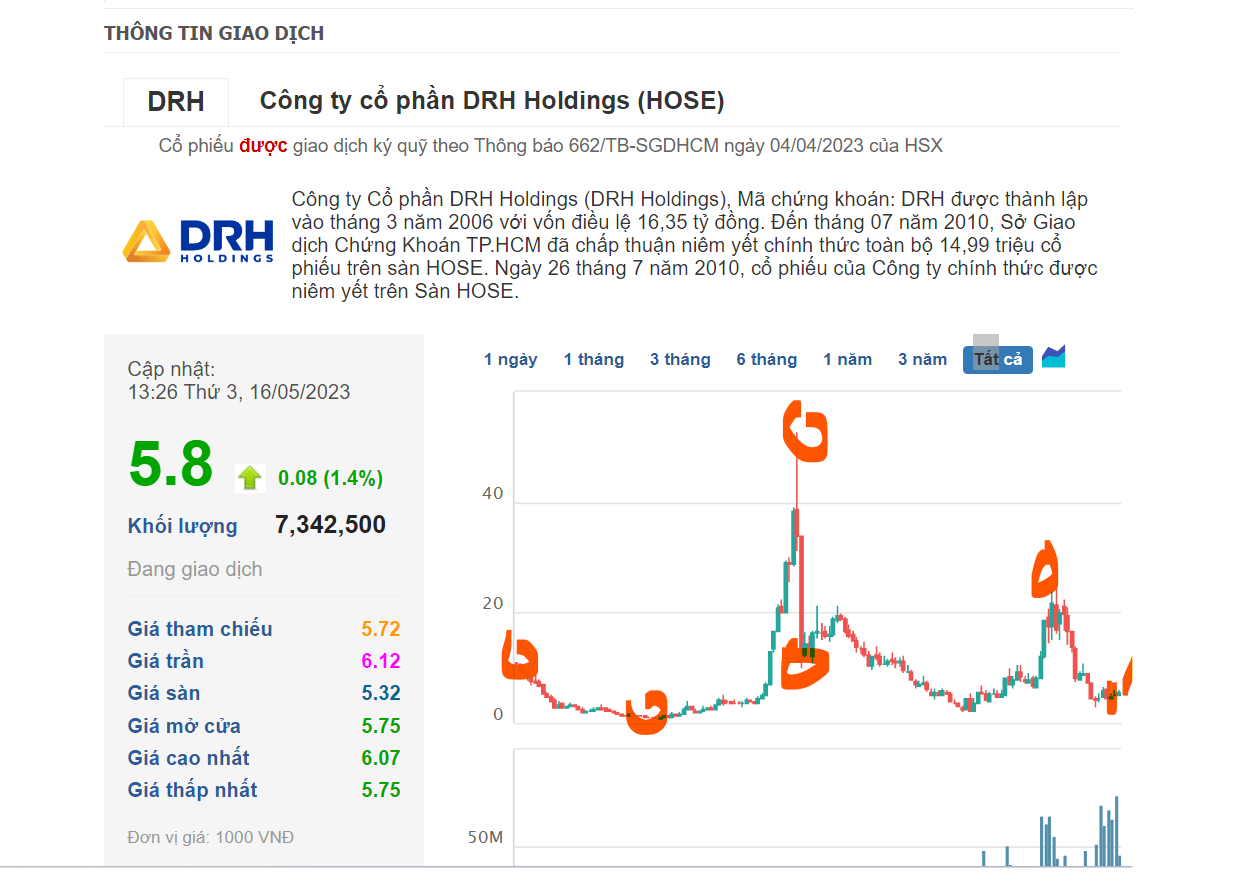
Task: Click the 'Đơn vị giá: 1000 VNĐ' note
Action: (x=211, y=837)
